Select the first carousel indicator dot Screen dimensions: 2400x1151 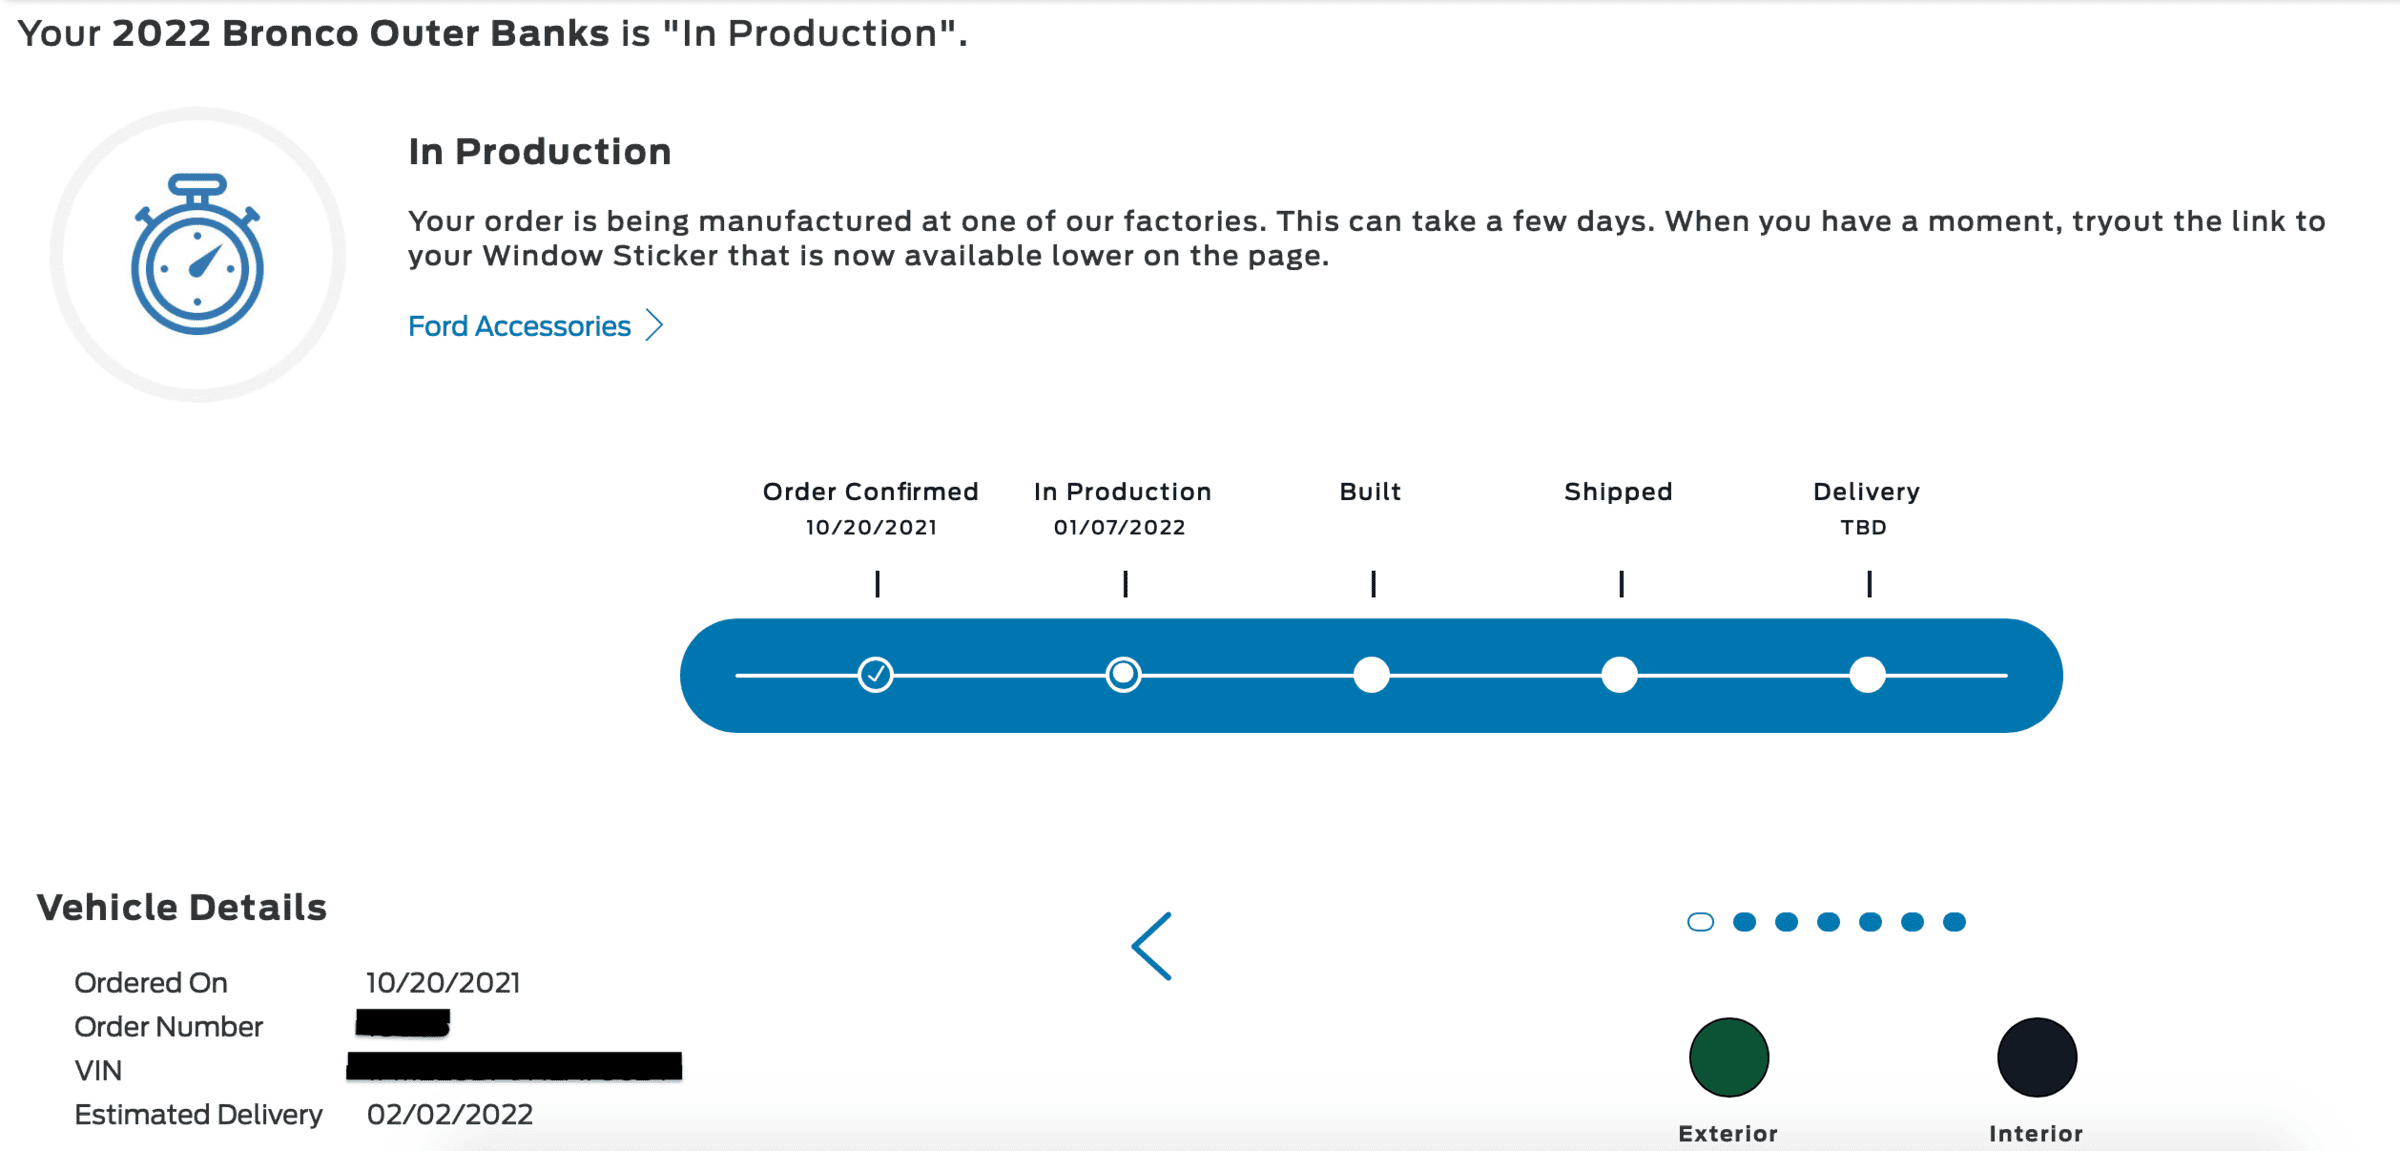(x=1701, y=922)
